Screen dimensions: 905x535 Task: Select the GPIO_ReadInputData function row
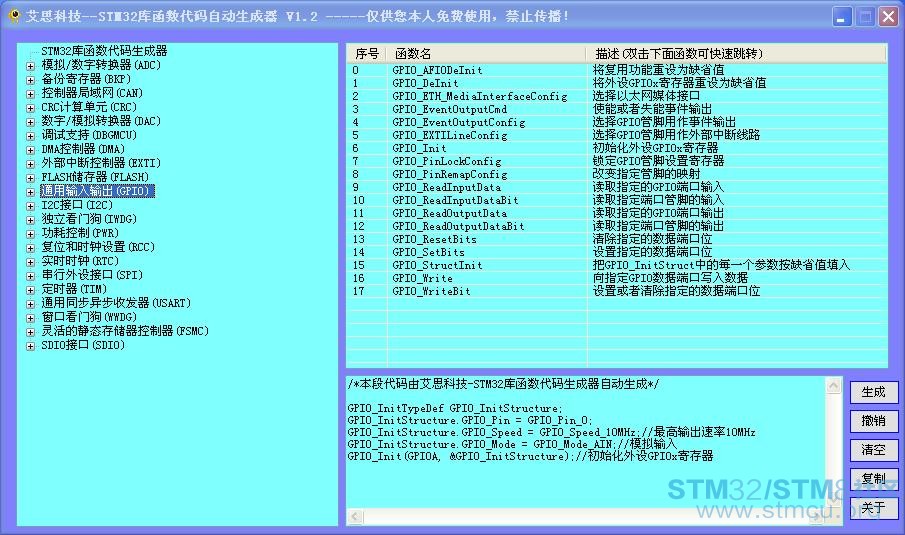point(616,187)
